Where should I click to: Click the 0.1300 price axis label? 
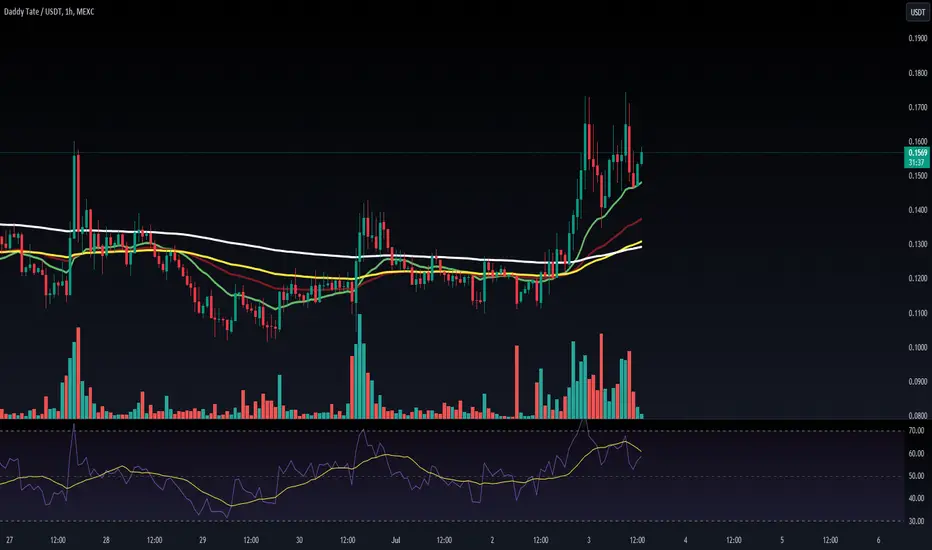pyautogui.click(x=918, y=244)
